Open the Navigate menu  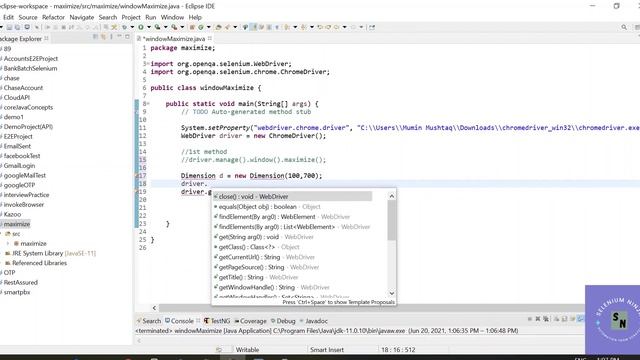click(x=82, y=17)
